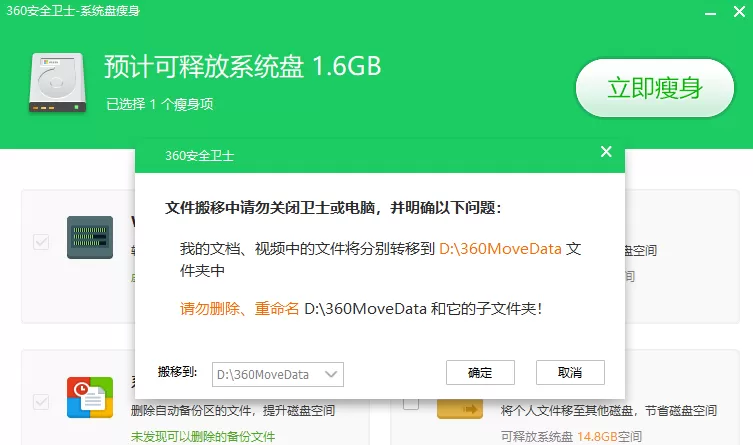Click the 360安全卫士-系统盘瘦身 window title
The width and height of the screenshot is (753, 445).
point(73,11)
